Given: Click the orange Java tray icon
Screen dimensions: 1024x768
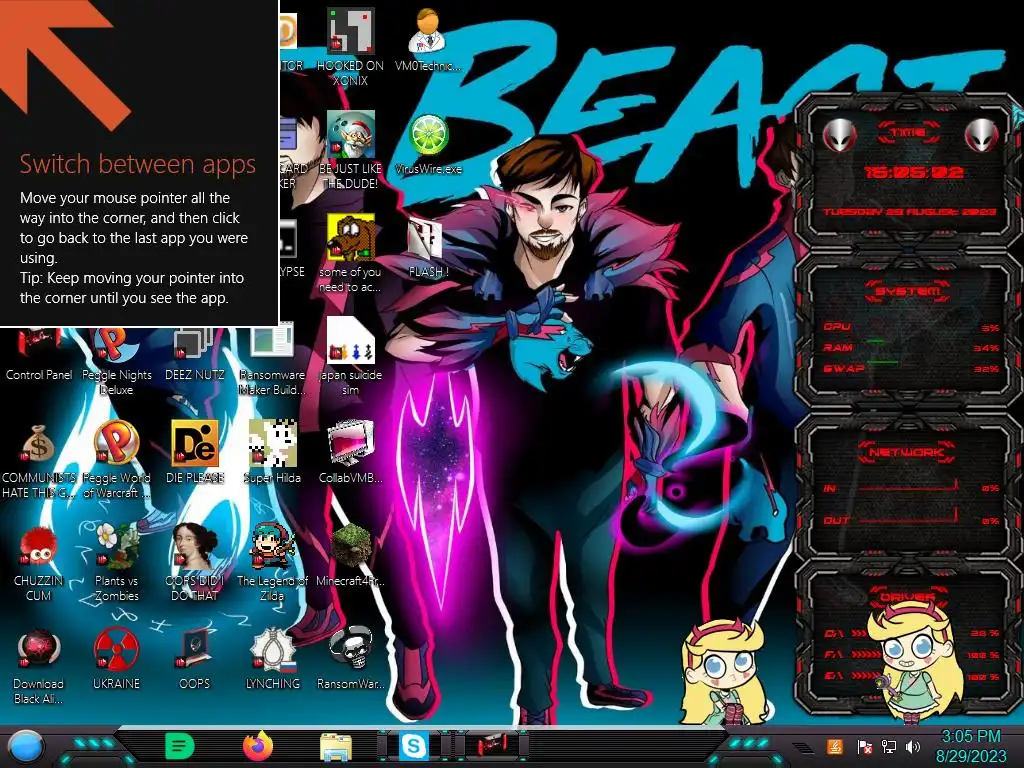Looking at the screenshot, I should tap(834, 746).
